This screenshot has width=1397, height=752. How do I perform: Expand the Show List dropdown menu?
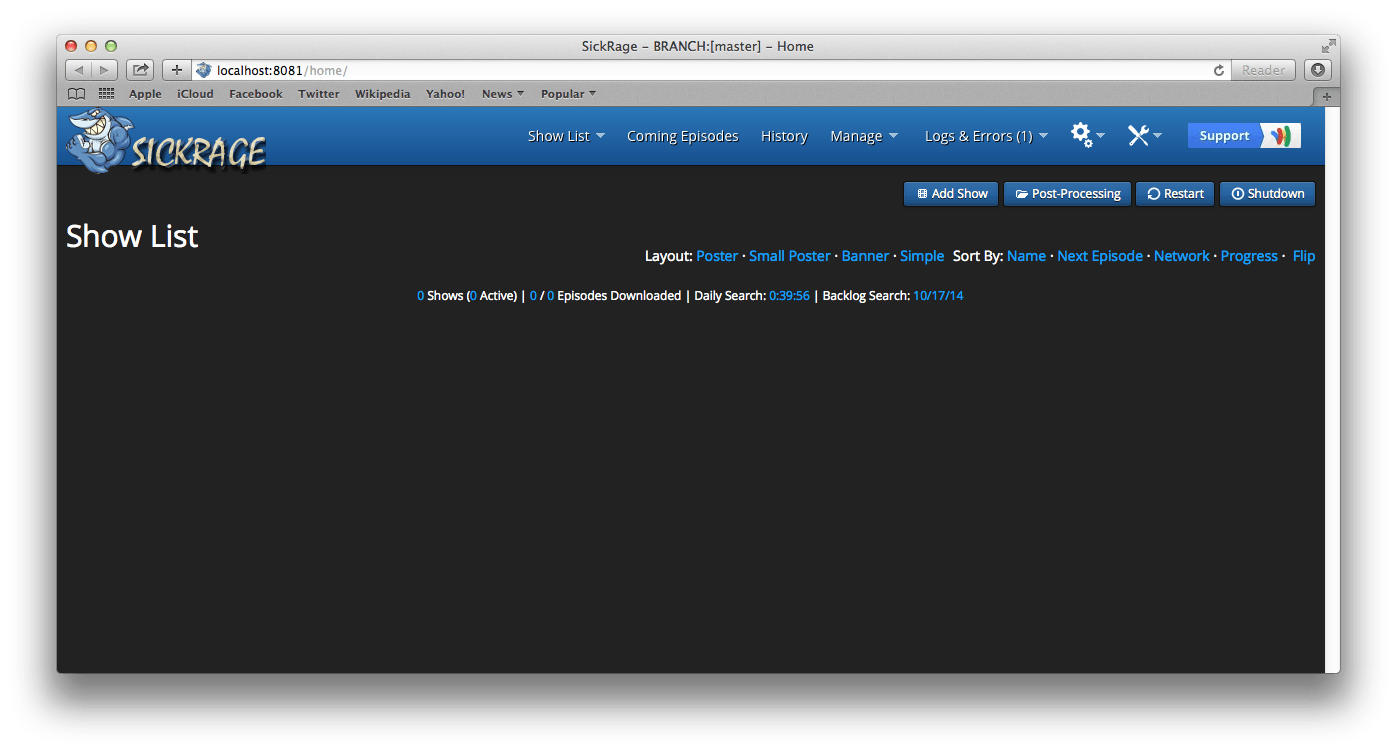click(x=566, y=136)
